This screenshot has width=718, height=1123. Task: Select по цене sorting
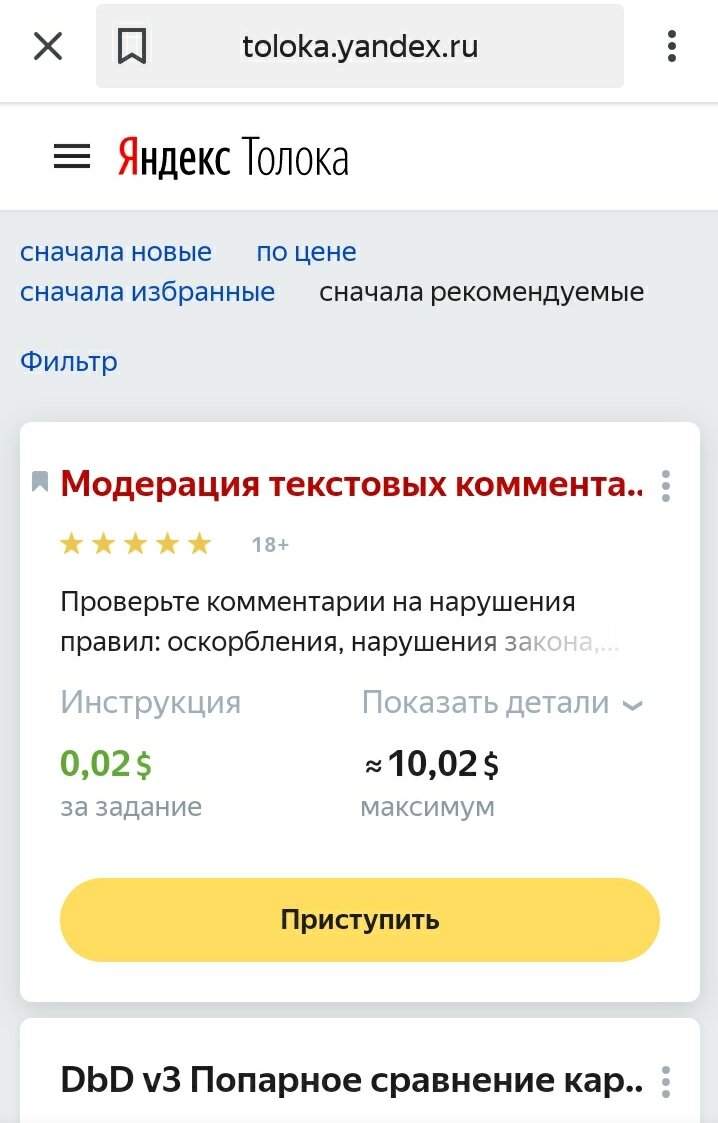pos(307,252)
